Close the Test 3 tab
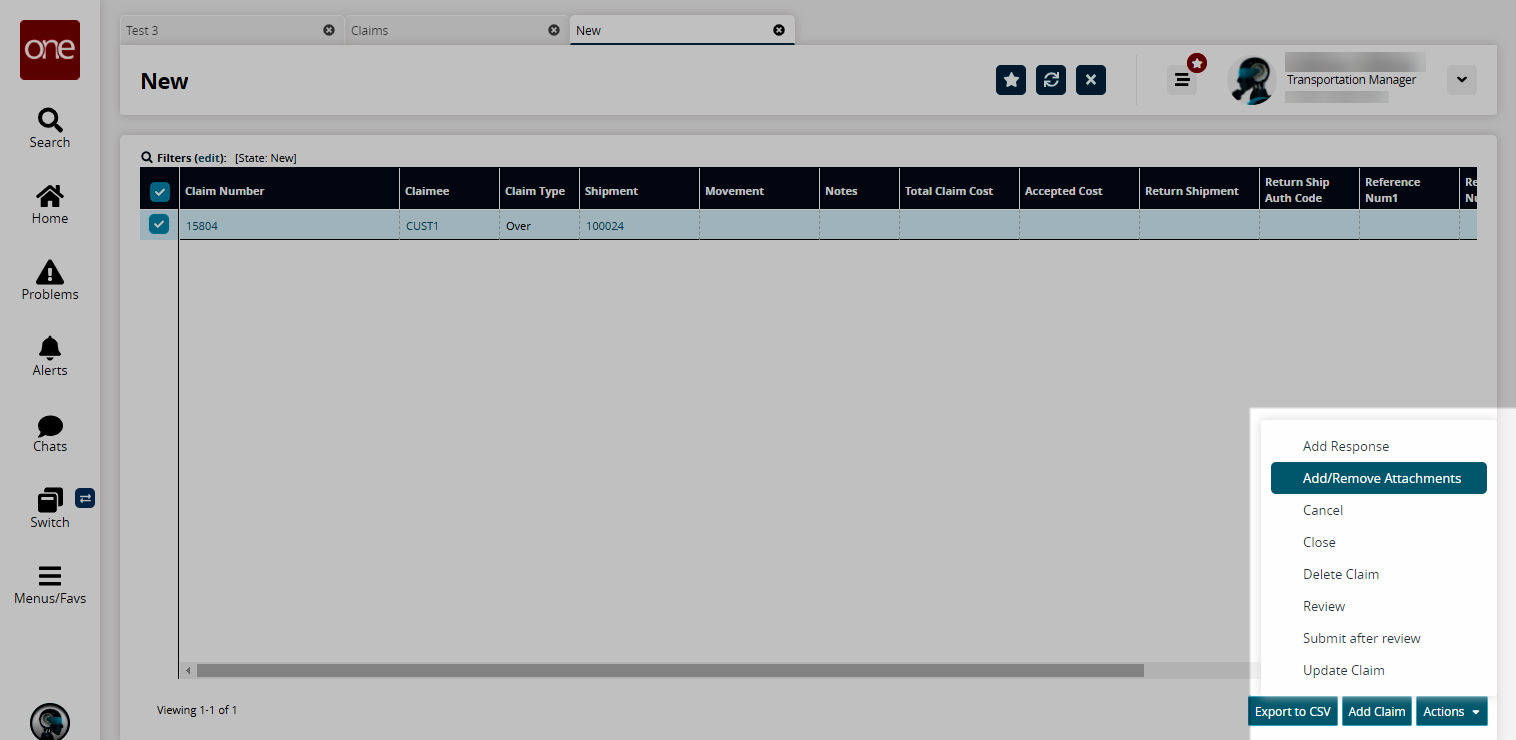This screenshot has width=1516, height=740. click(329, 30)
